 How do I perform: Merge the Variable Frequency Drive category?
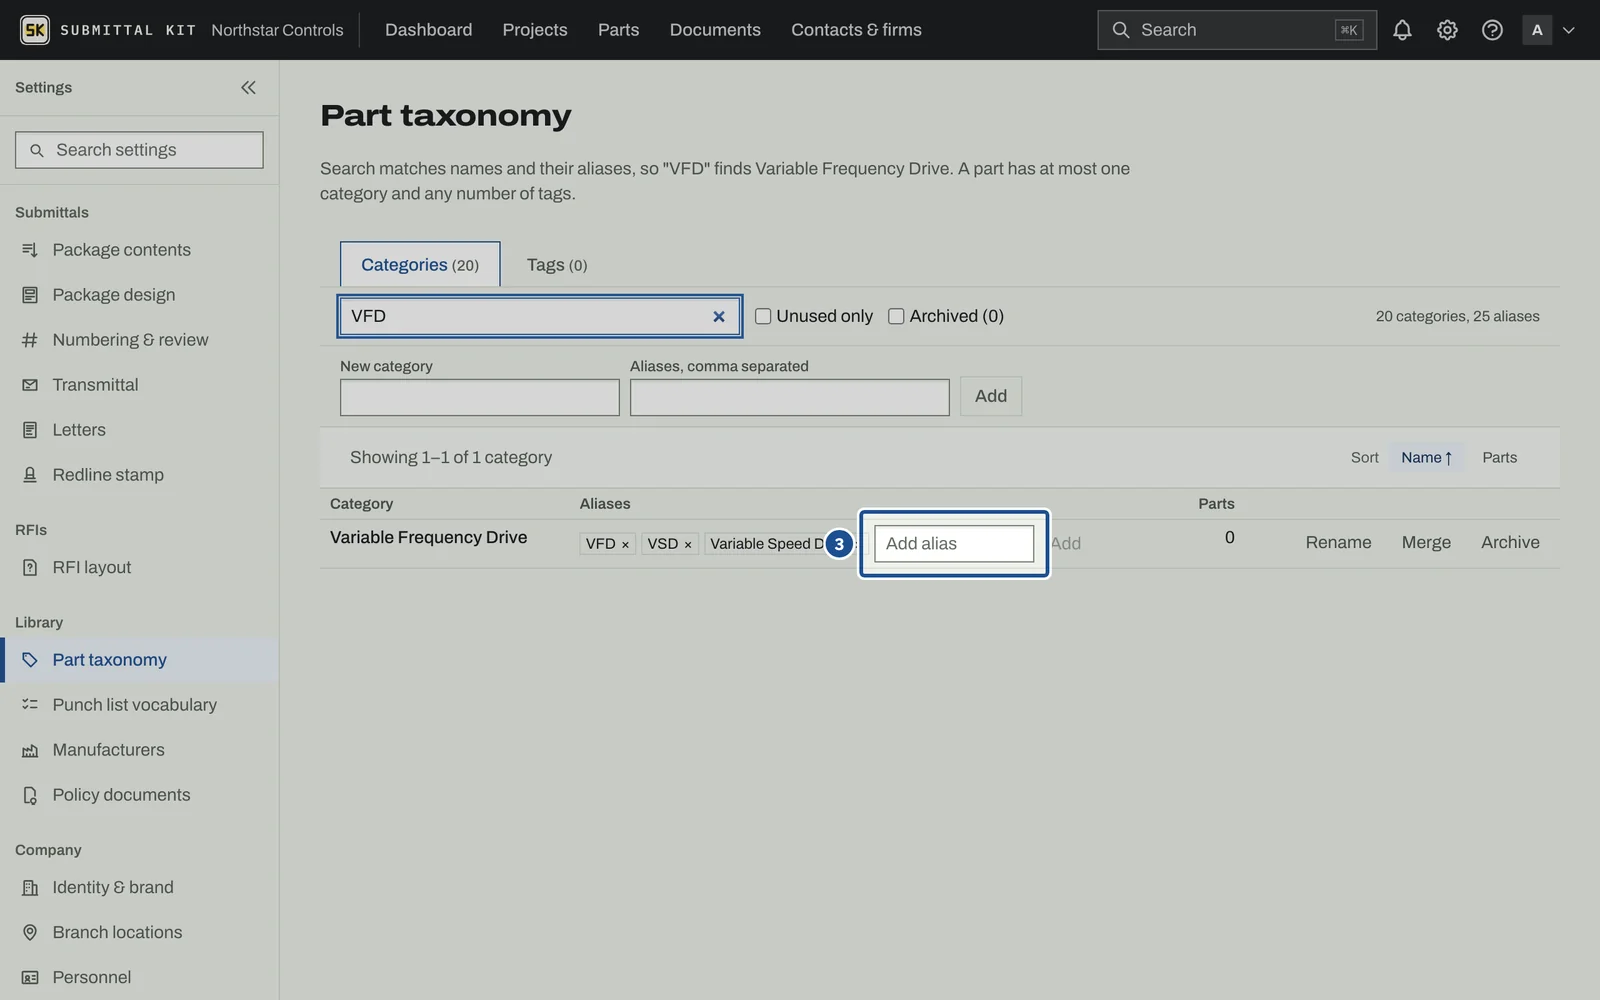pos(1426,543)
